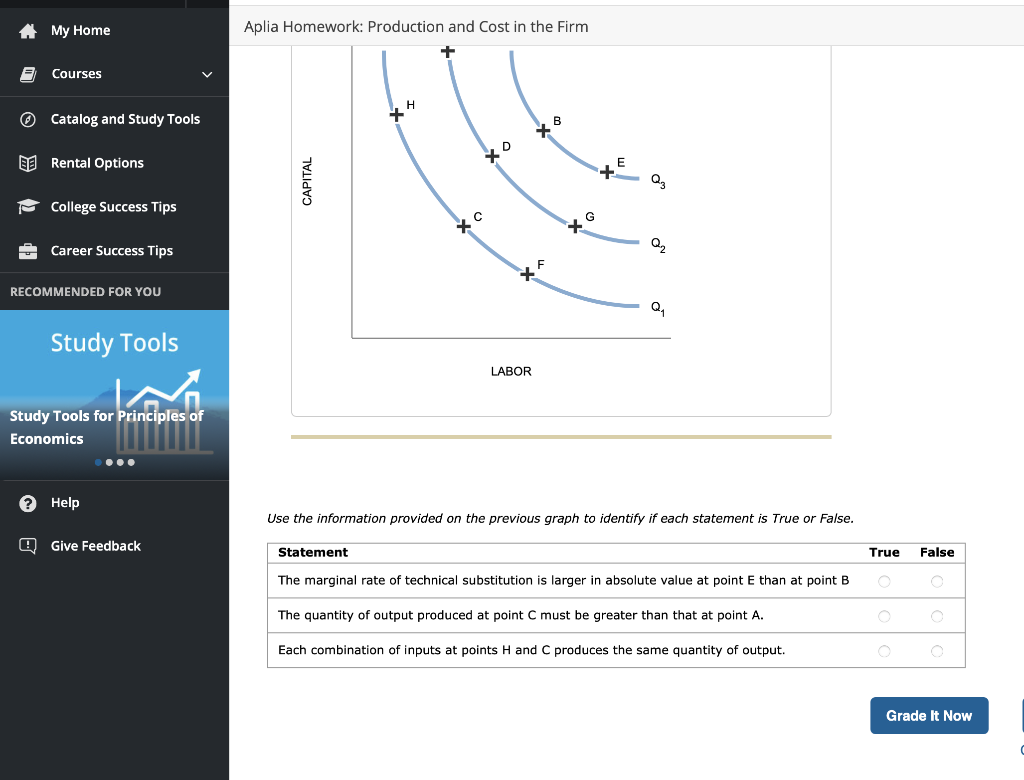Select the College Success Tips graduation cap icon
This screenshot has width=1024, height=780.
29,206
